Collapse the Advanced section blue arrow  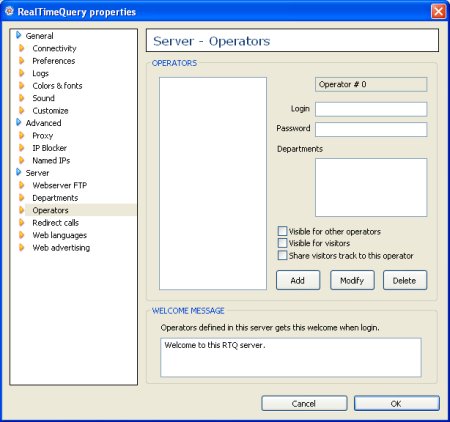click(x=19, y=123)
